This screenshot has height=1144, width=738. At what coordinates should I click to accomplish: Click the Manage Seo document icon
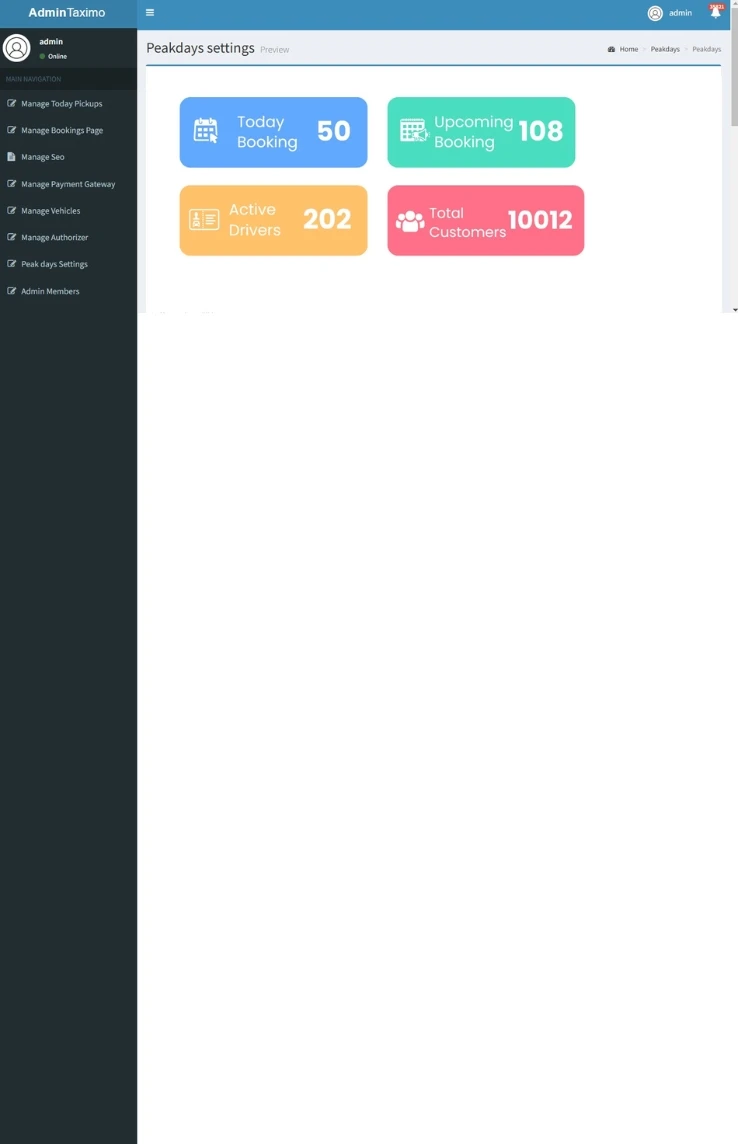click(x=11, y=157)
